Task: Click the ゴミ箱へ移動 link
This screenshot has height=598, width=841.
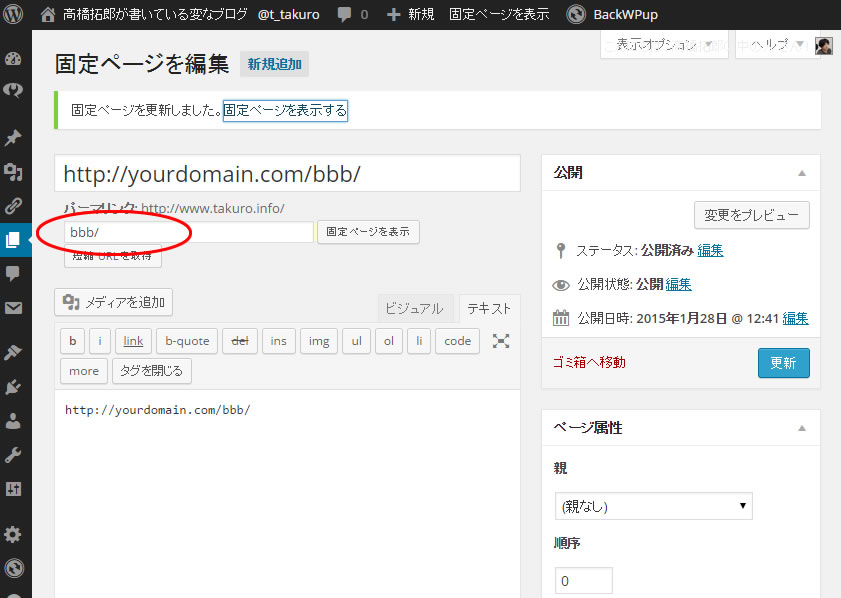Action: pyautogui.click(x=589, y=362)
